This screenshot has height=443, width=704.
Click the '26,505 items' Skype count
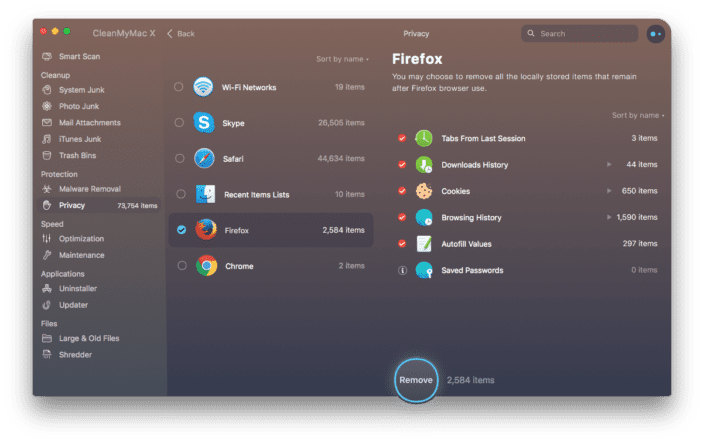341,123
